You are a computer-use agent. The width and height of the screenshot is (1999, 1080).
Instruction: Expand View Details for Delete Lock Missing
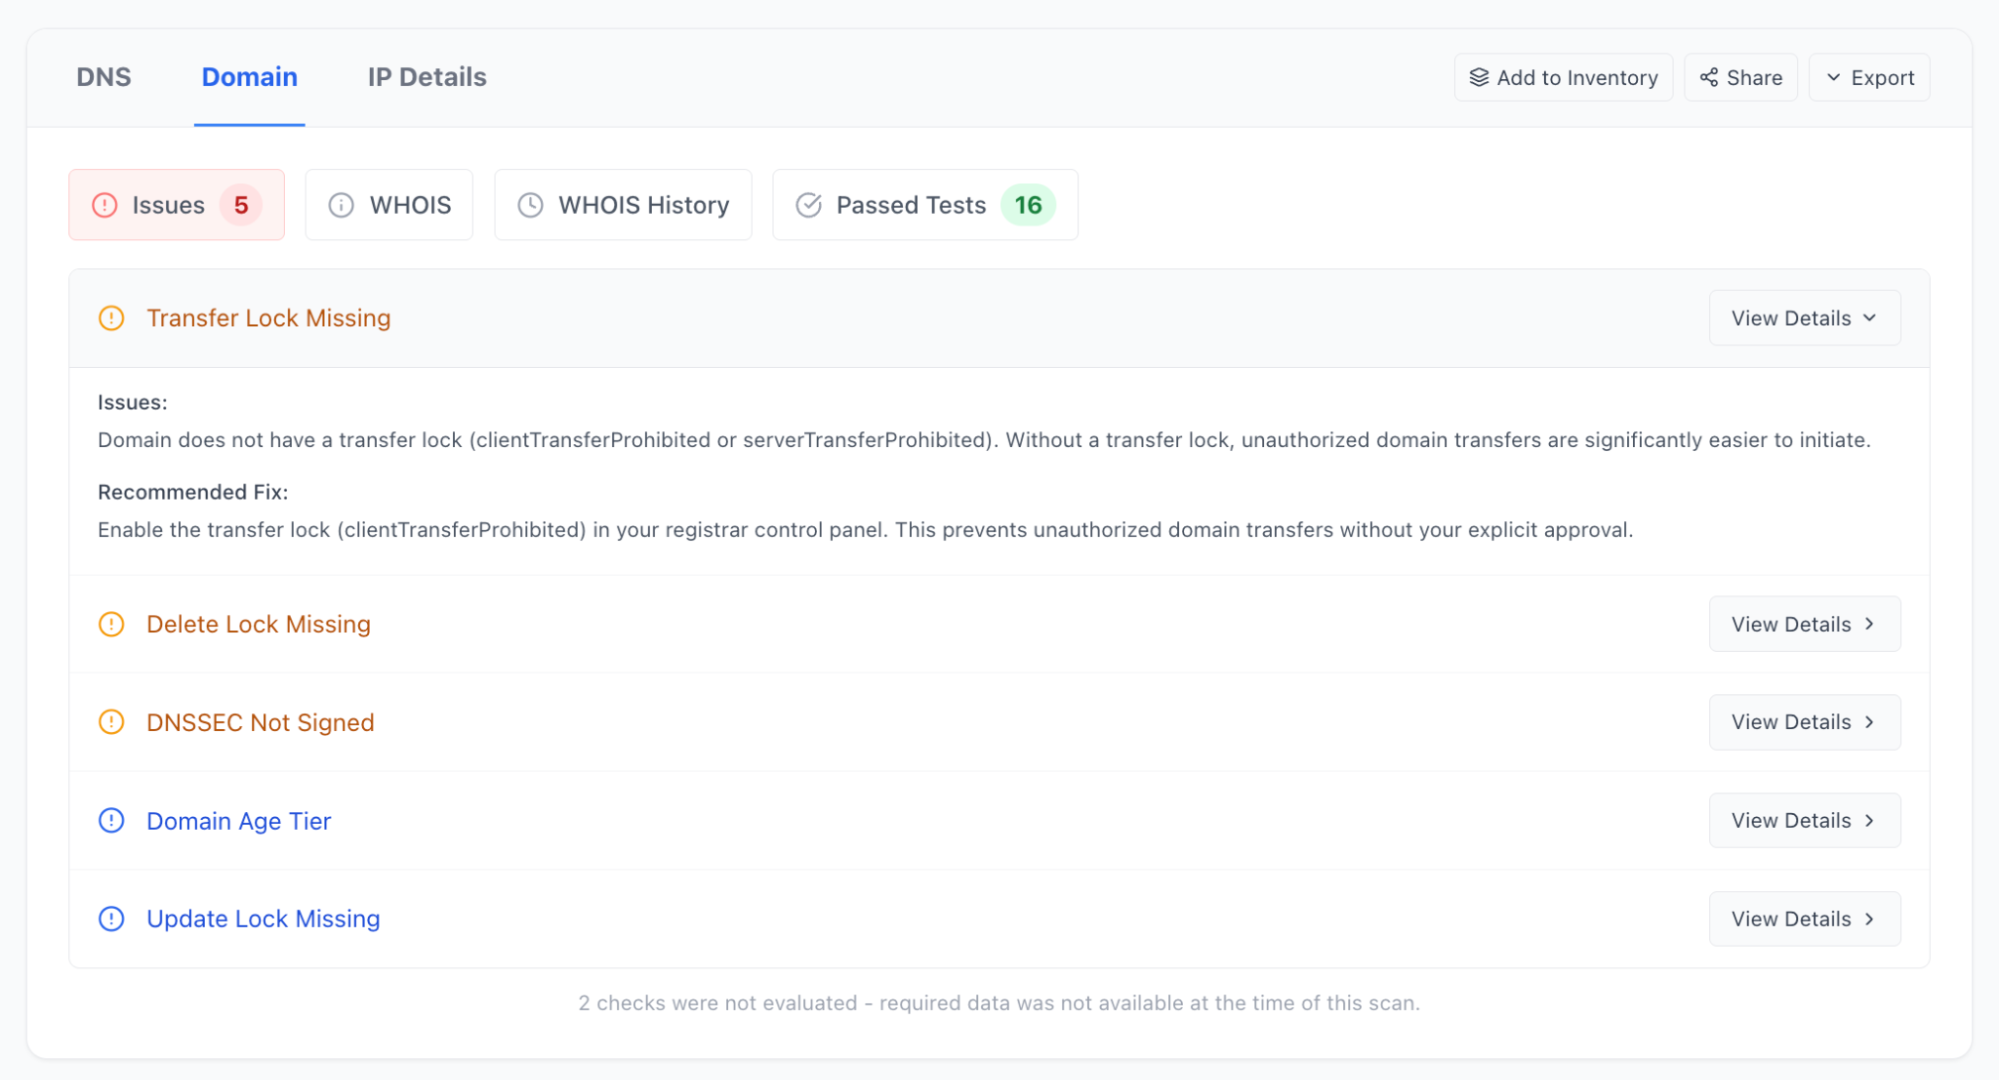click(x=1805, y=624)
